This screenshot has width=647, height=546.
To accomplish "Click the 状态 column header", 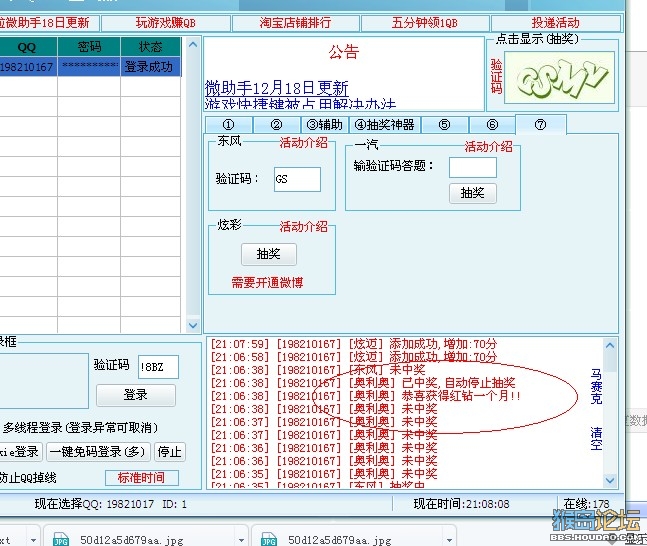I will pyautogui.click(x=151, y=47).
